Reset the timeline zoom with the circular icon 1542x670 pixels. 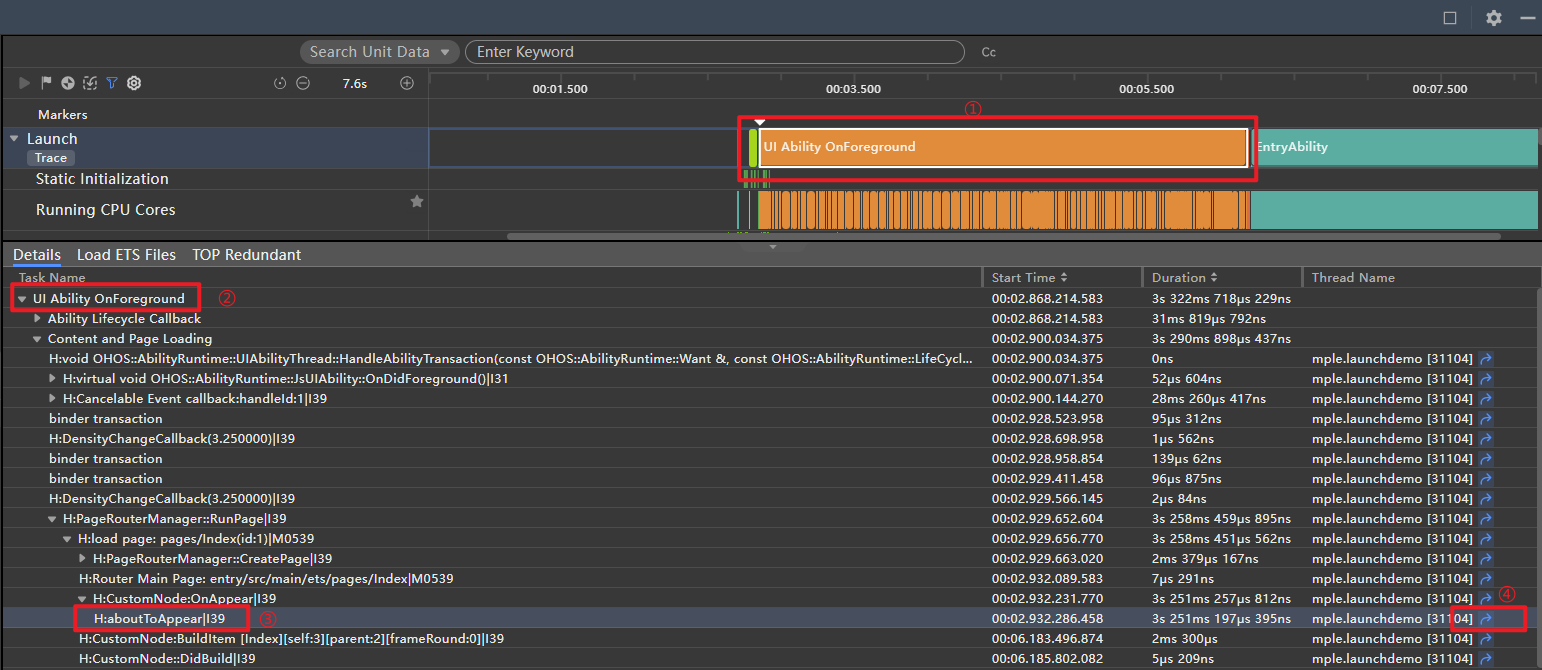click(x=280, y=84)
